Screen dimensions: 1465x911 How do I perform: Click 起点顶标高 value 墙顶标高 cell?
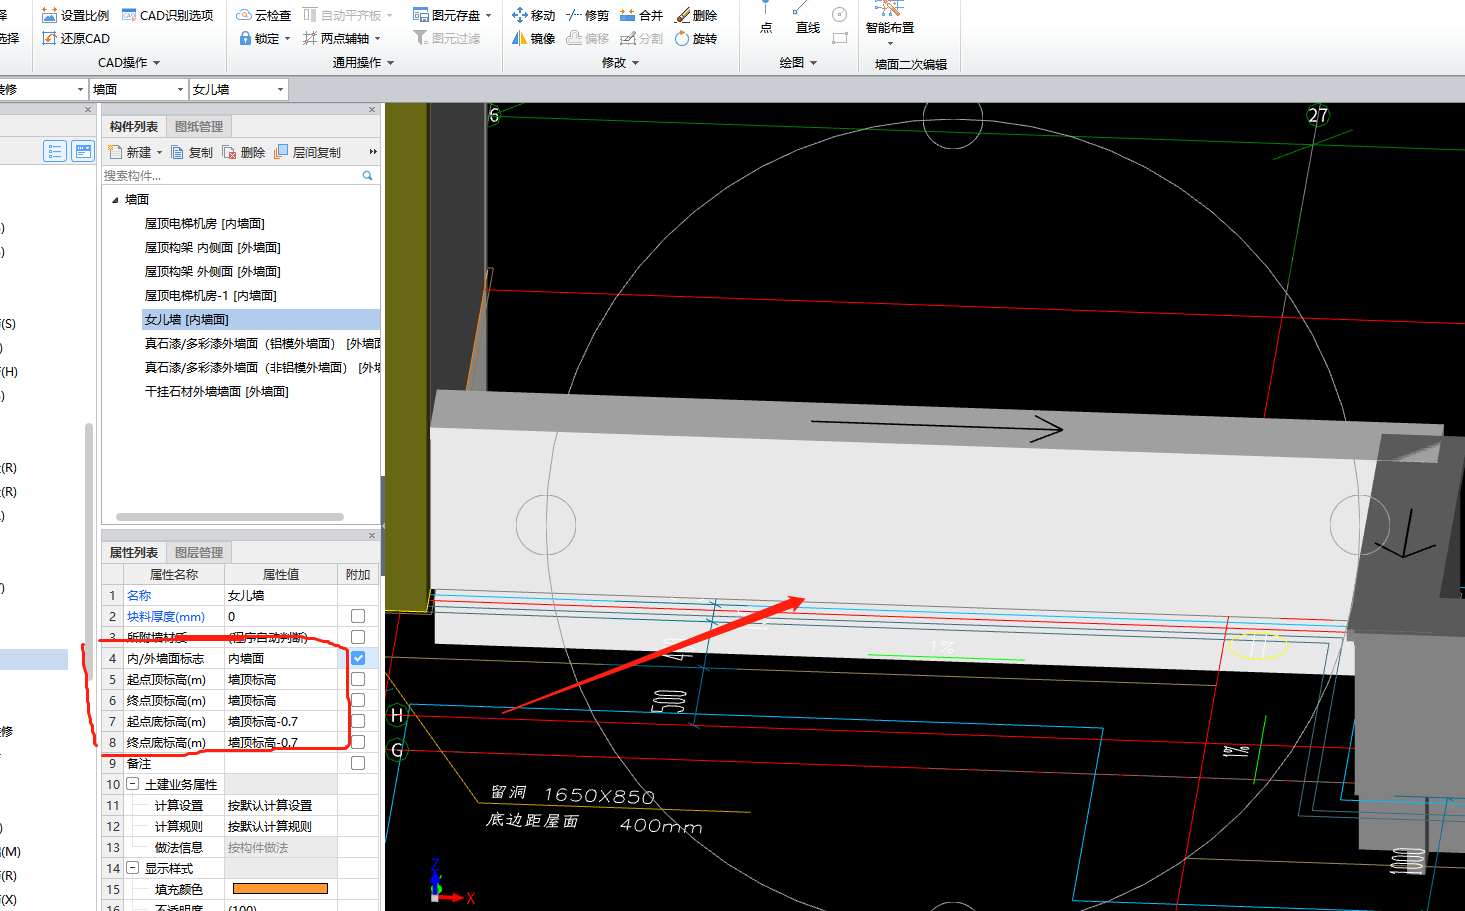pos(281,679)
